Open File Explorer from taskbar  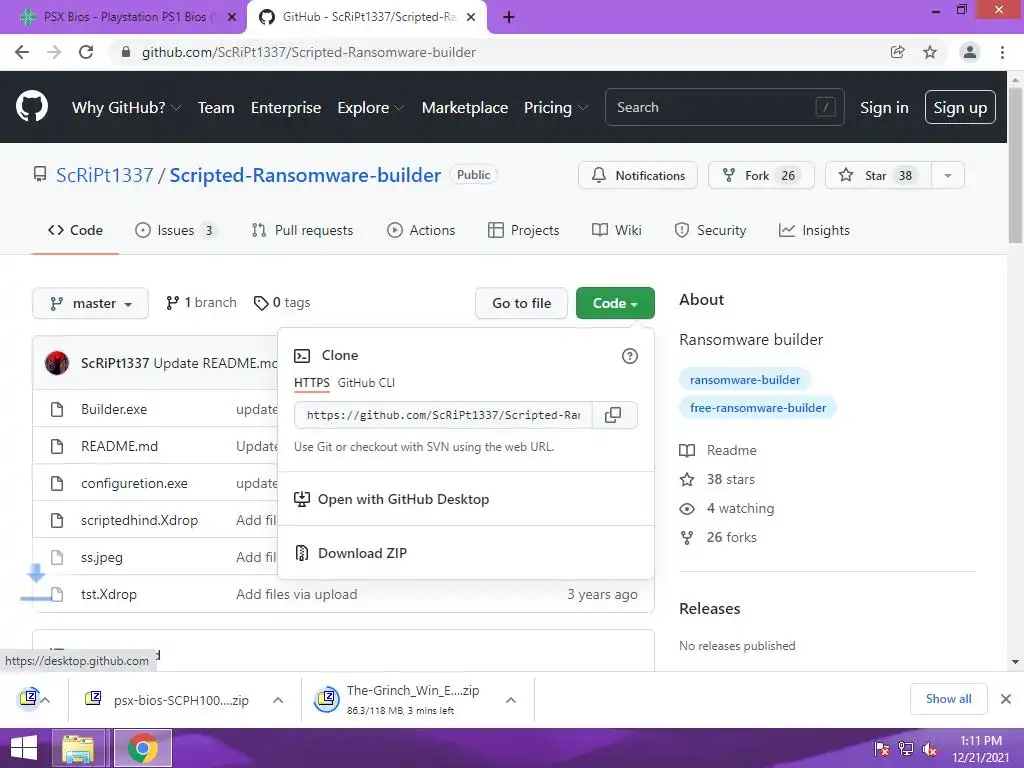point(78,748)
